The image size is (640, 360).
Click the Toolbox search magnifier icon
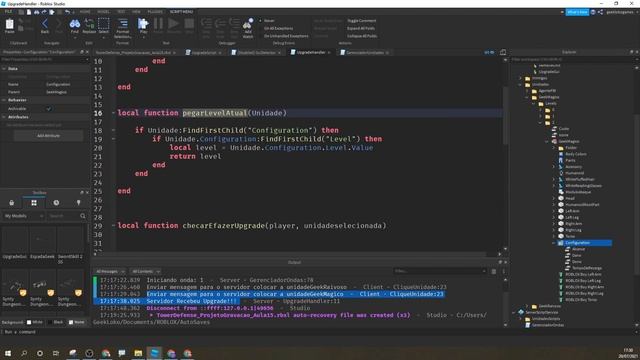[83, 216]
